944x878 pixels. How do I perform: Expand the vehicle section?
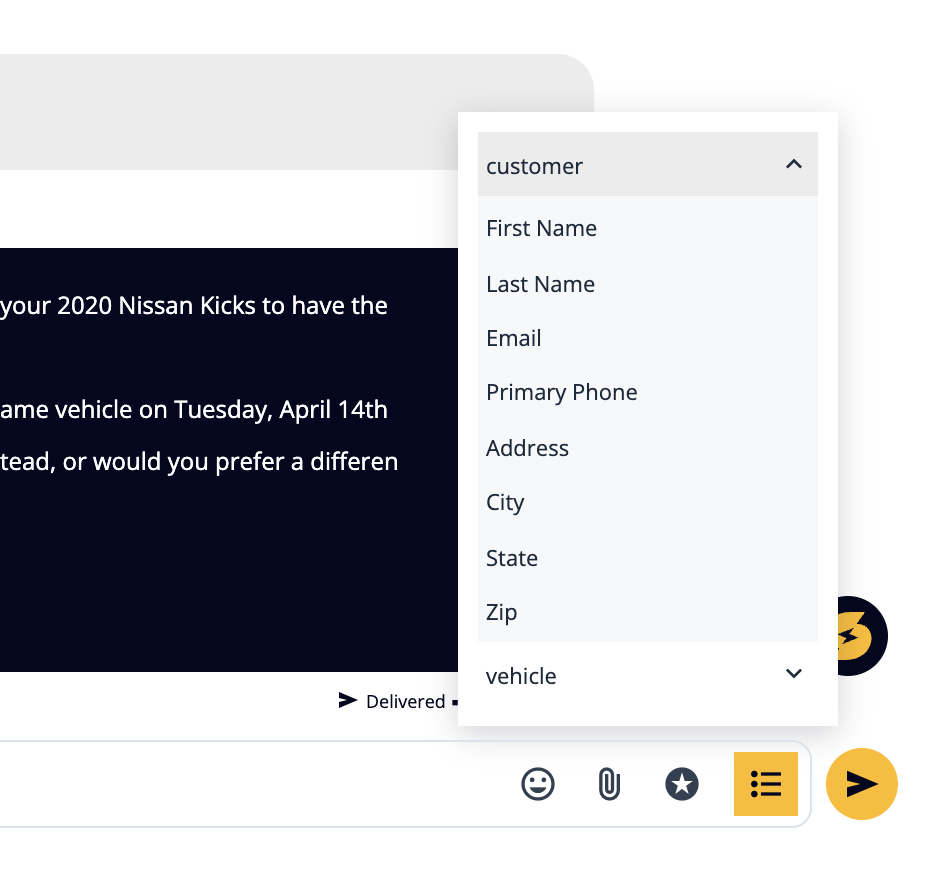coord(648,675)
